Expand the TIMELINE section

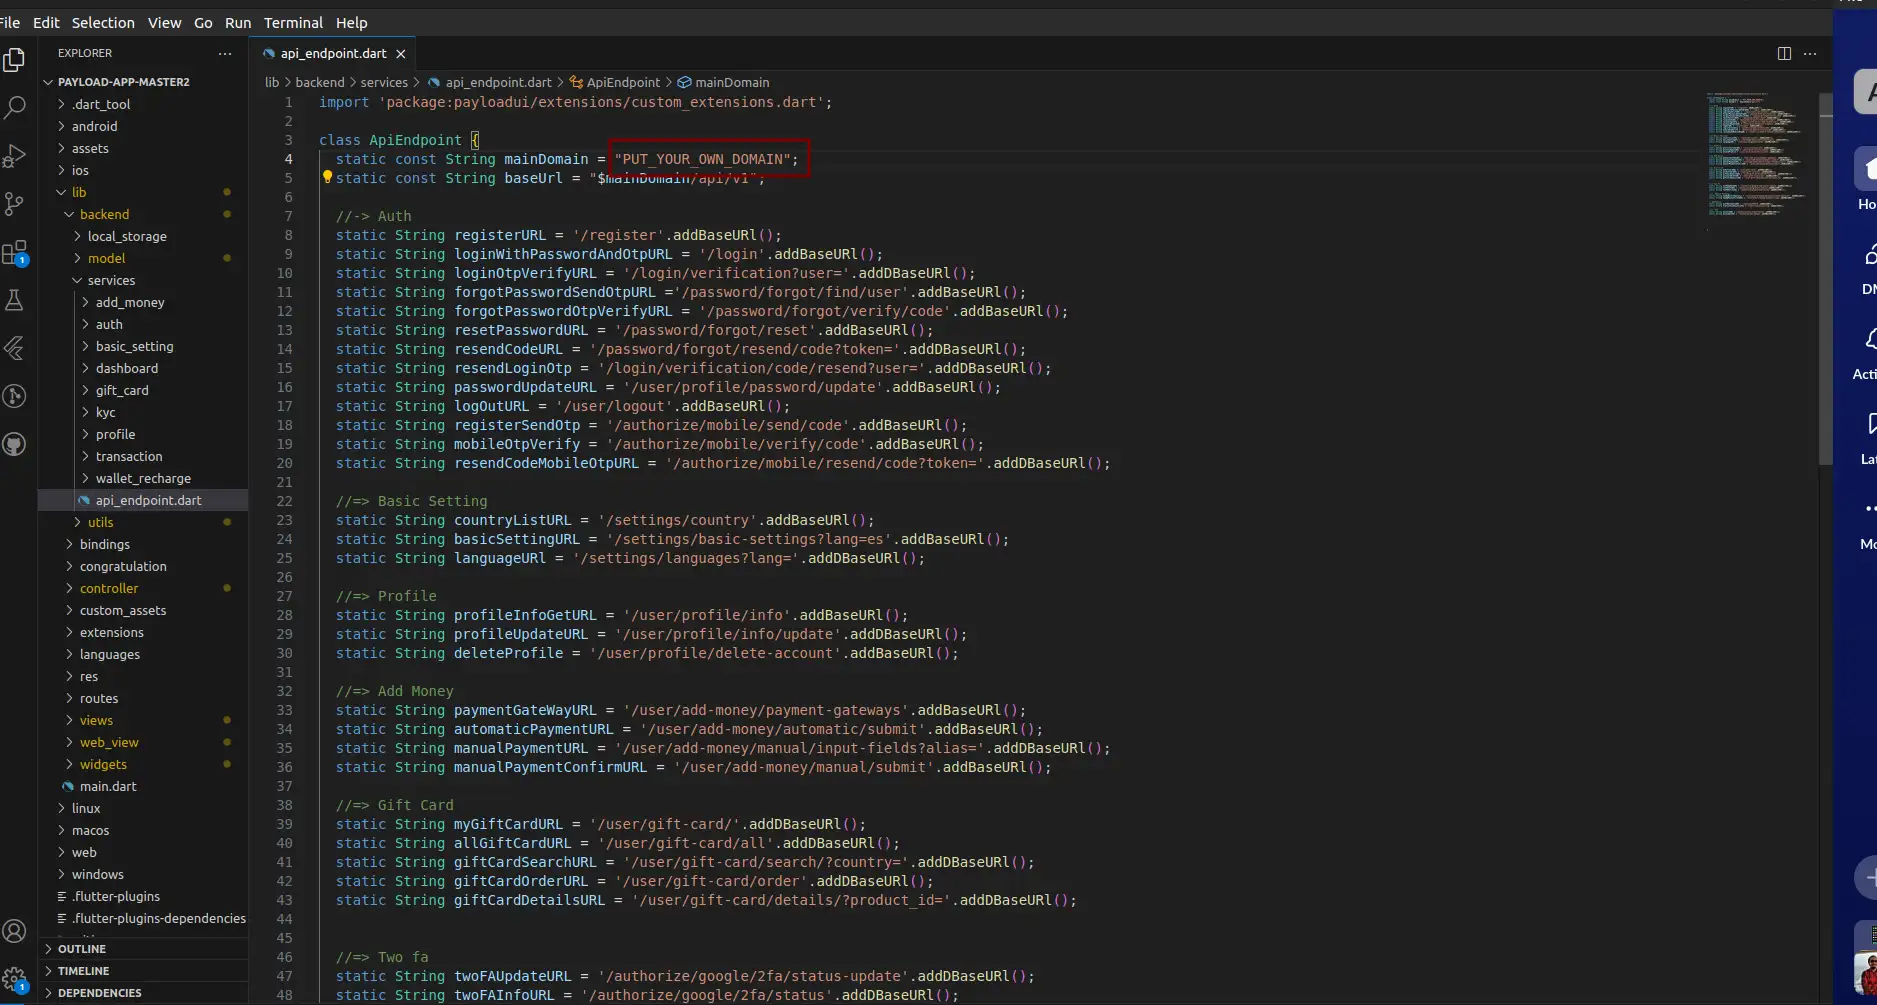coord(48,971)
